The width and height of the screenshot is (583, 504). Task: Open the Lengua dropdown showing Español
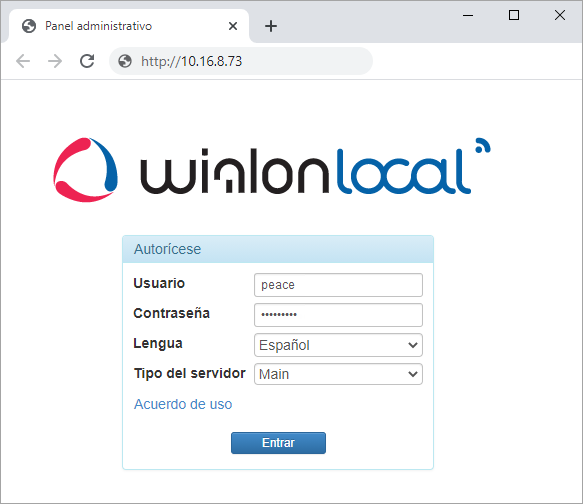[x=338, y=345]
